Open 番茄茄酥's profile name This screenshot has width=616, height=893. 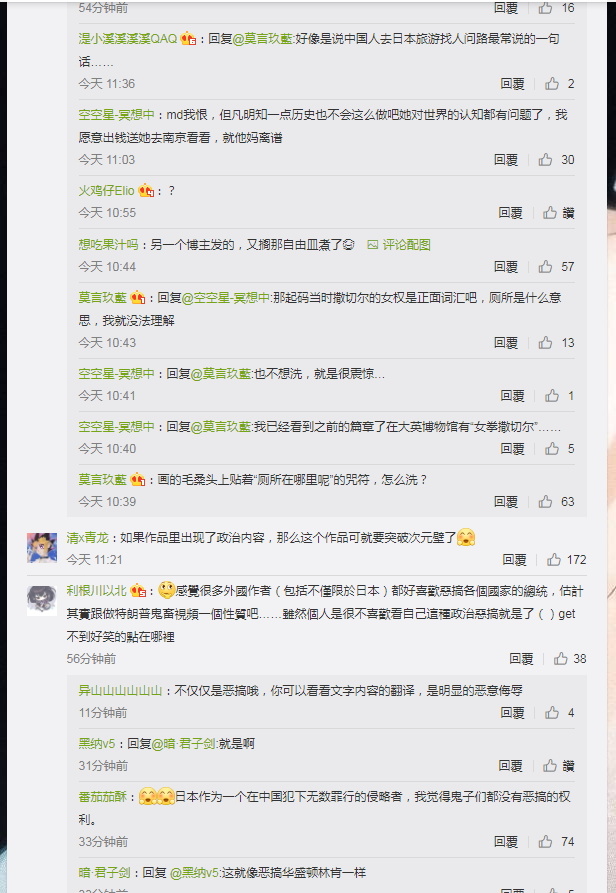(x=102, y=797)
